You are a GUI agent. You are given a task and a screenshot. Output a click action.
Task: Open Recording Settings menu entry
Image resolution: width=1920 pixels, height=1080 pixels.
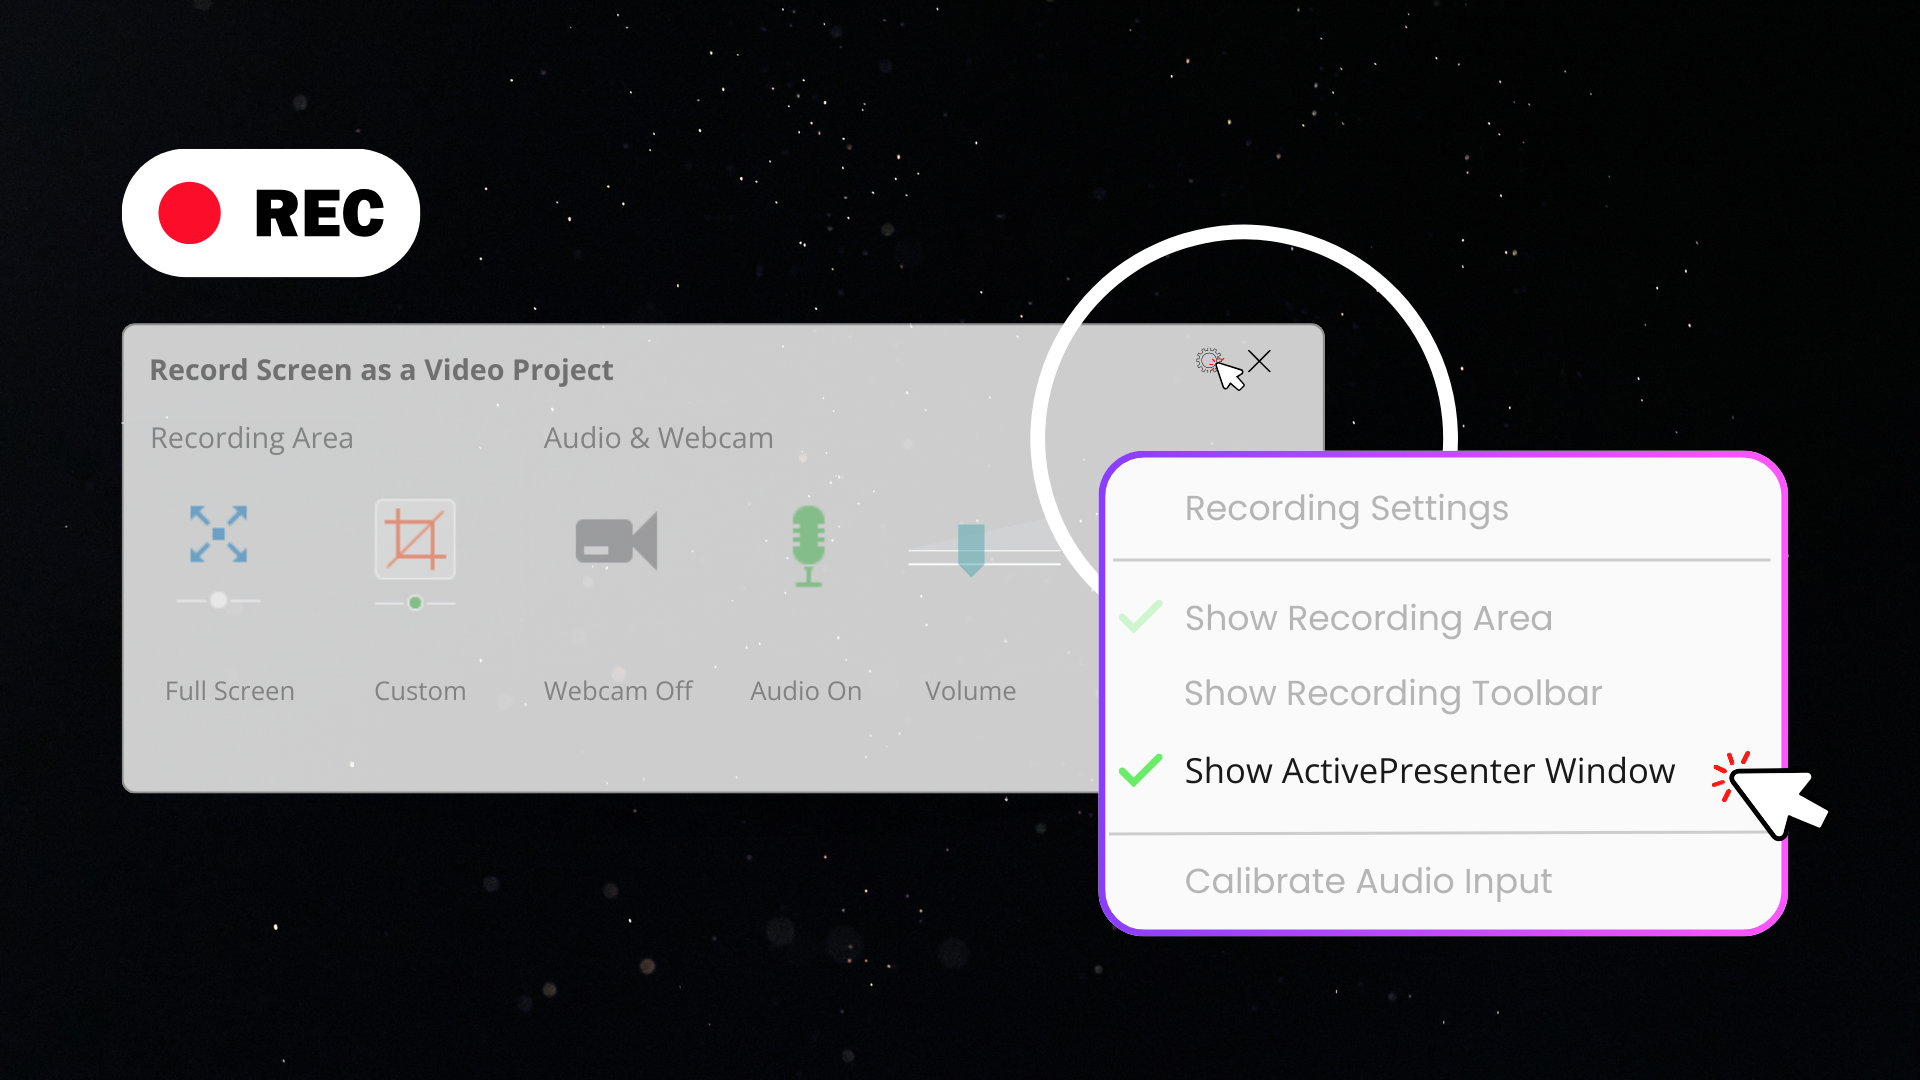pyautogui.click(x=1346, y=508)
